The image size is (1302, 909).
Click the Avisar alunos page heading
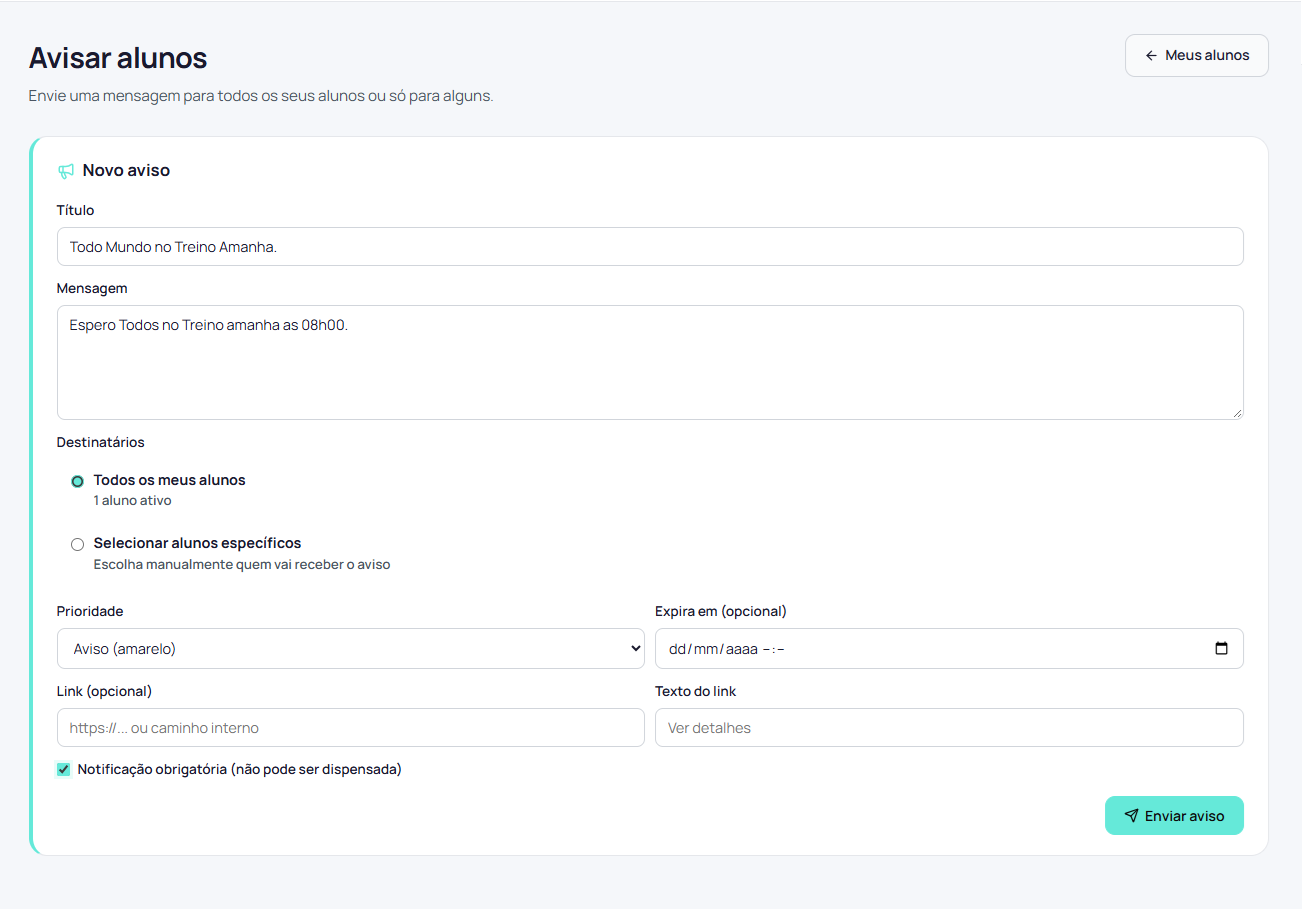(118, 58)
